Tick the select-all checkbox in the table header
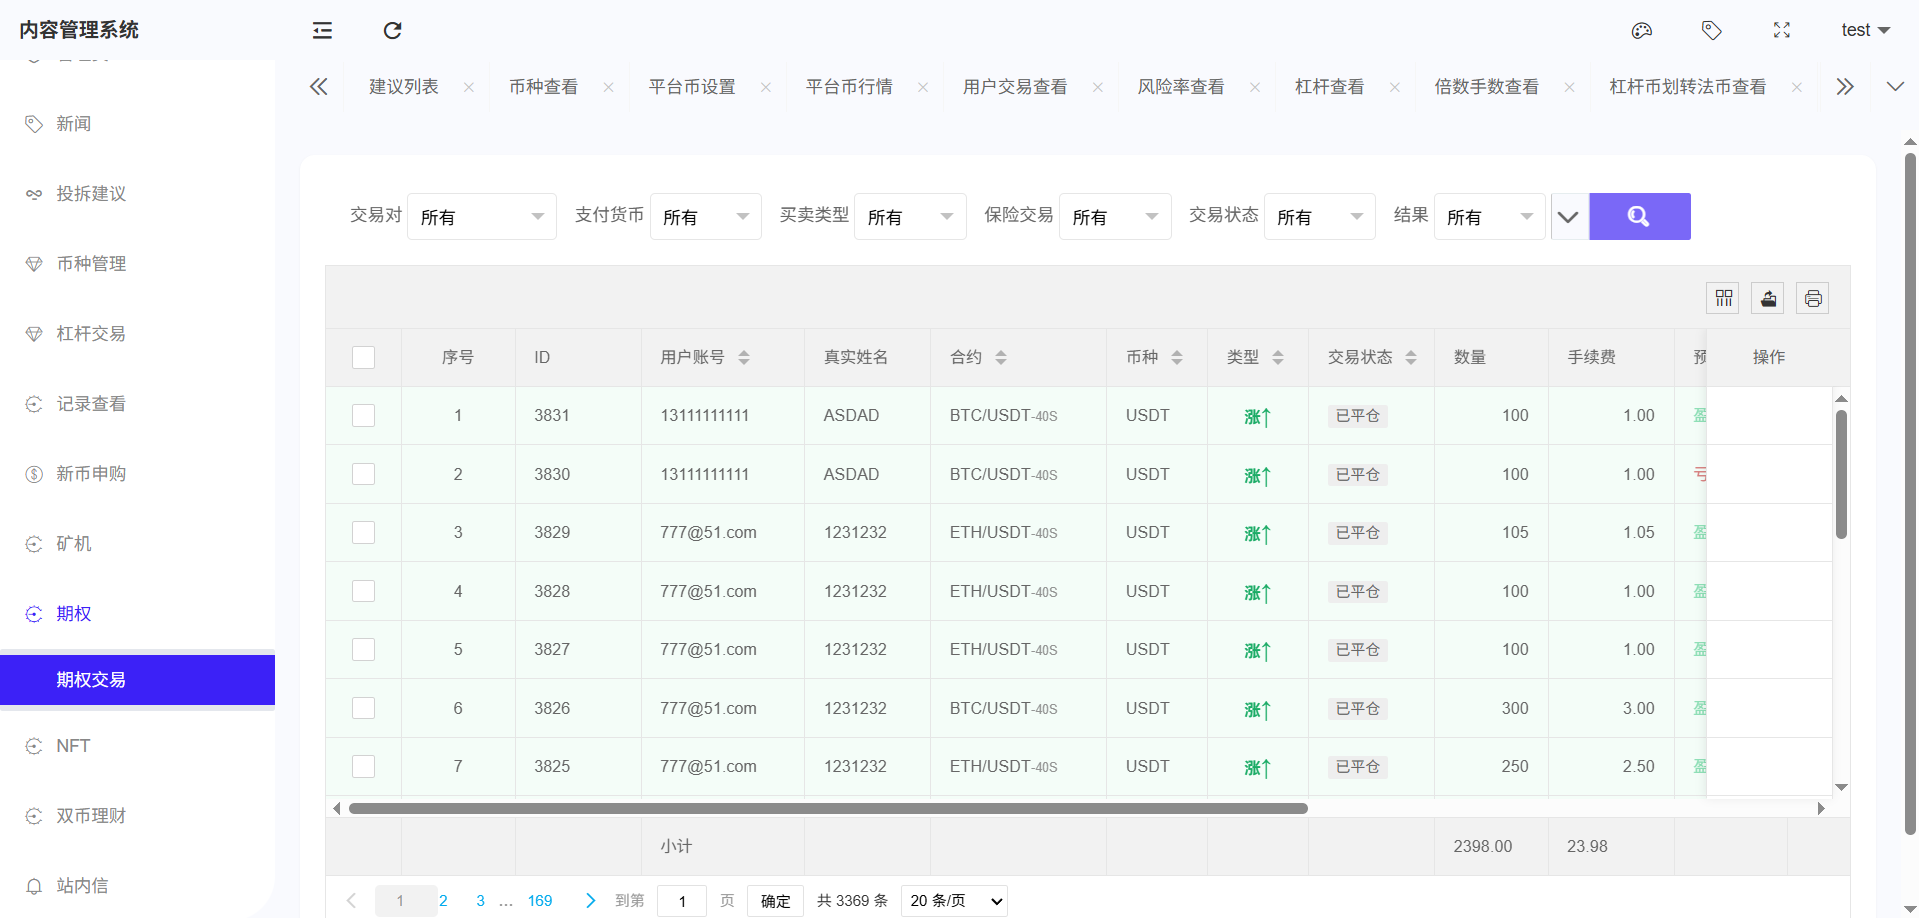Screen dimensions: 1919x918 pos(363,358)
